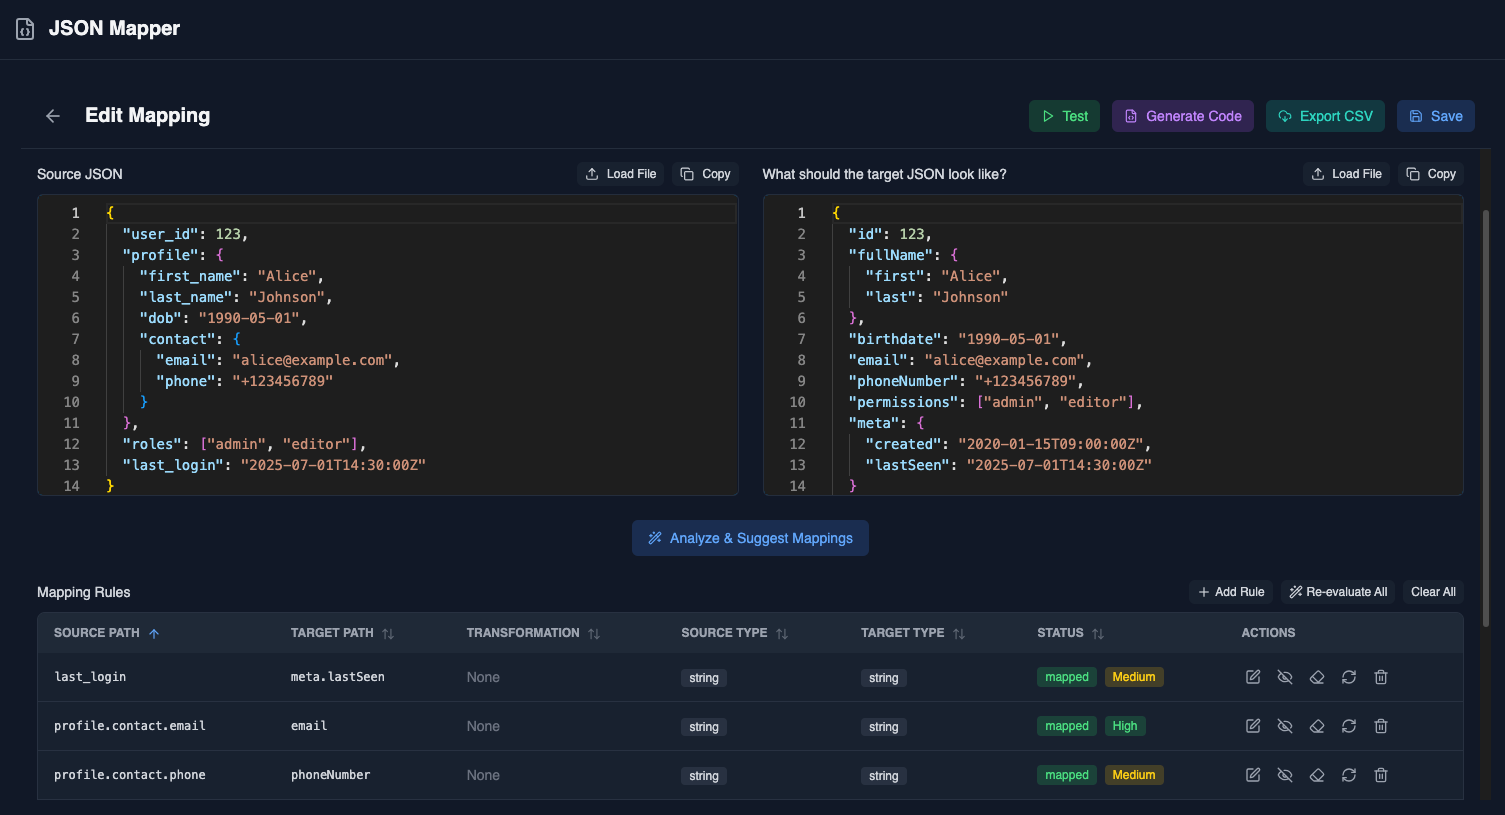This screenshot has height=815, width=1505.
Task: Edit the profile.contact.email rule
Action: point(1253,726)
